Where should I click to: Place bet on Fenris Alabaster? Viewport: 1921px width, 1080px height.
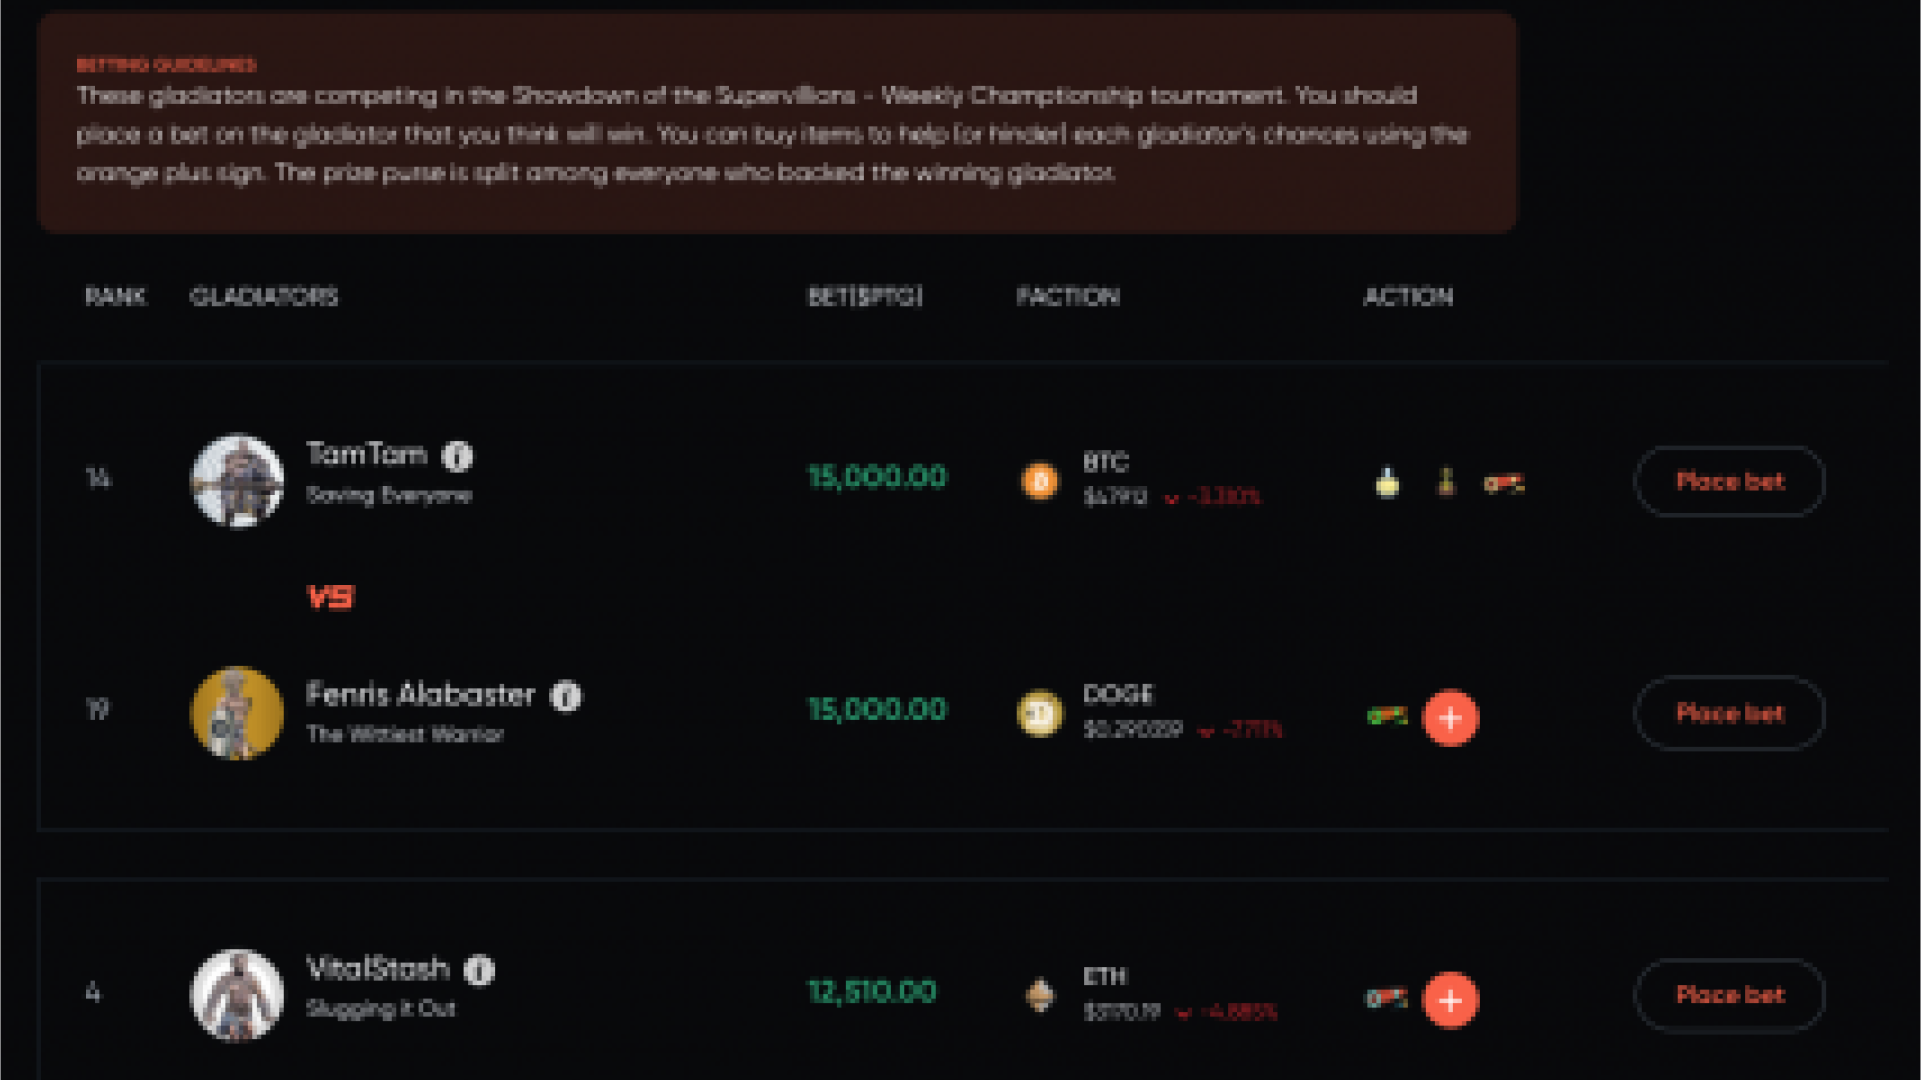coord(1730,713)
